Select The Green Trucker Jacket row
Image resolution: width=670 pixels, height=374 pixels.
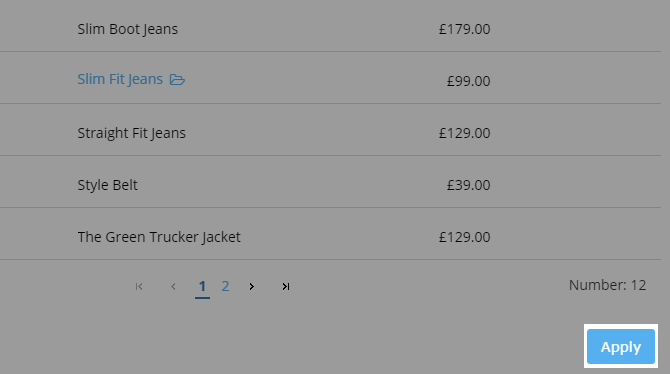[330, 234]
